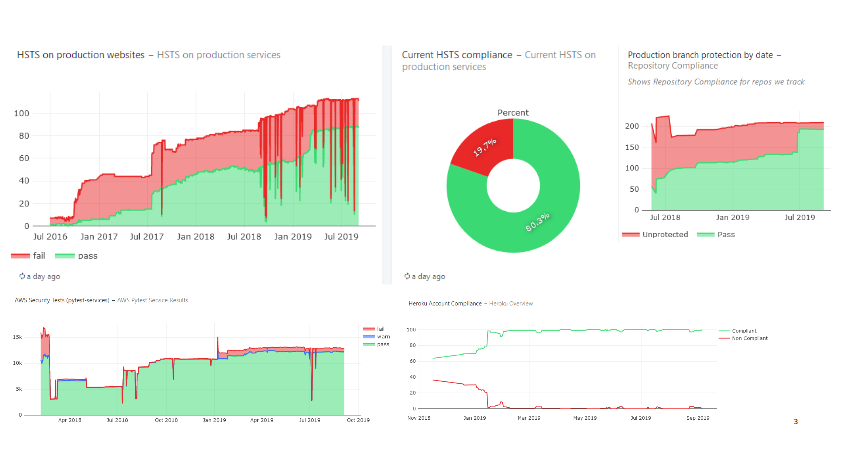
Task: Click refresh icon under Current HSTS compliance donut
Action: [x=407, y=276]
